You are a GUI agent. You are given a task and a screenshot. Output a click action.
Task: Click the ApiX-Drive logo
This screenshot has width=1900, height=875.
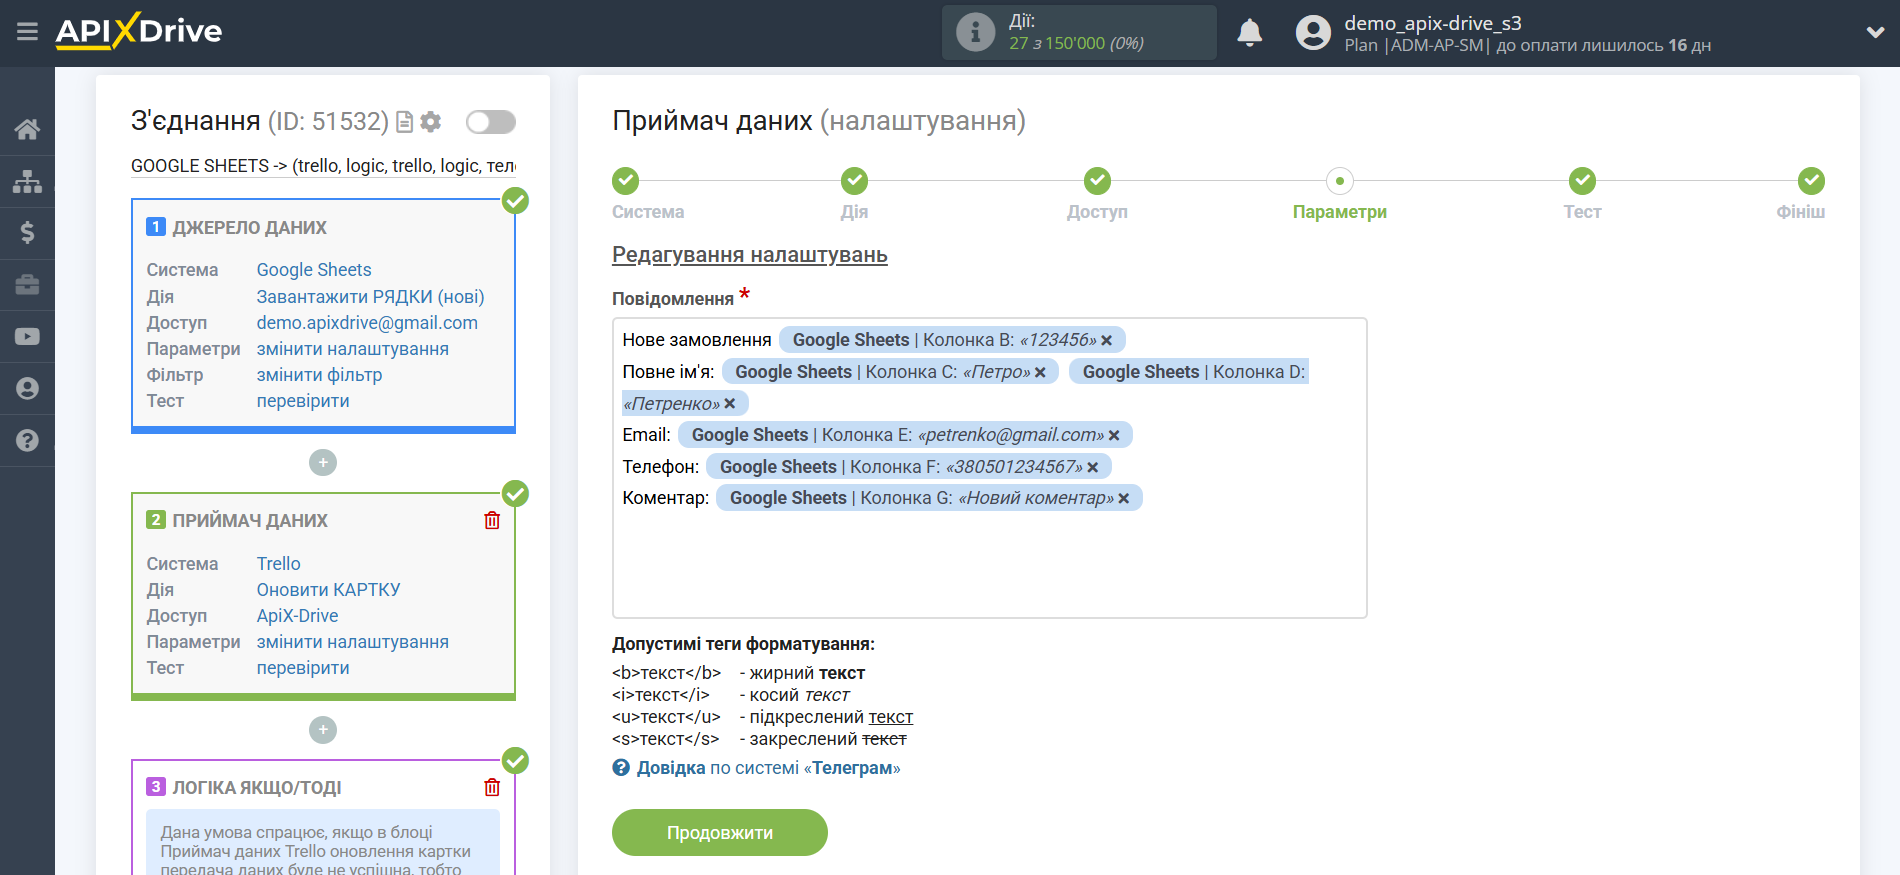[x=139, y=31]
